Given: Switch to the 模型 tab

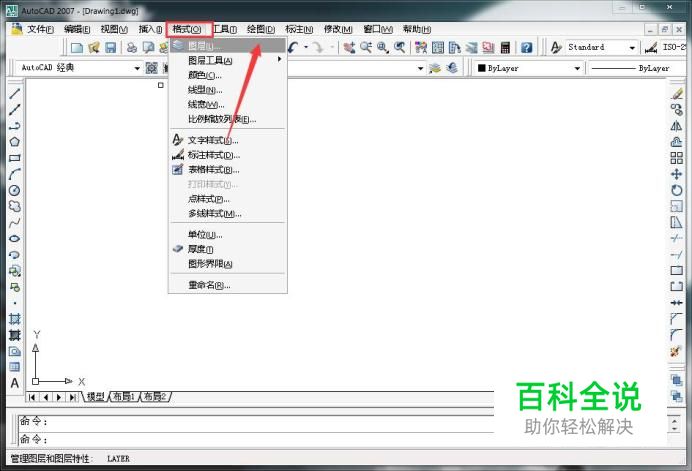Looking at the screenshot, I should tap(95, 397).
